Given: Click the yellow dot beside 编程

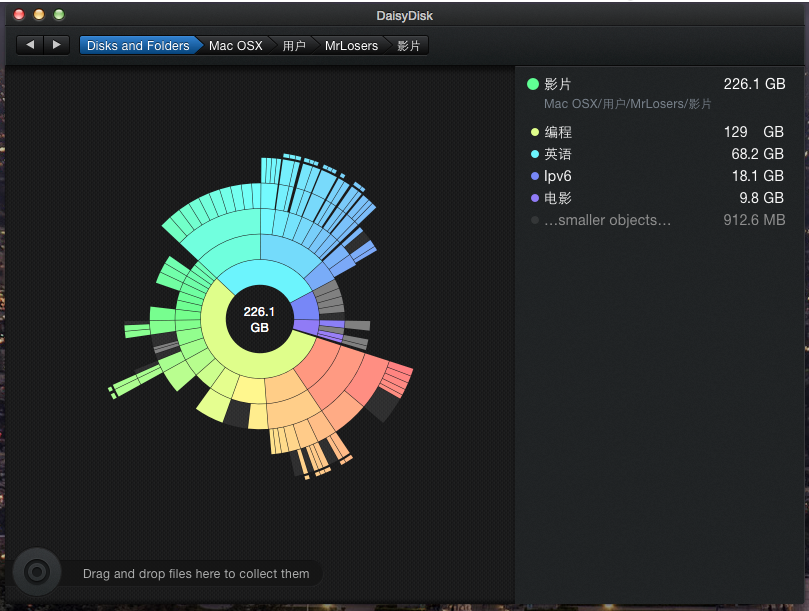Looking at the screenshot, I should [535, 132].
